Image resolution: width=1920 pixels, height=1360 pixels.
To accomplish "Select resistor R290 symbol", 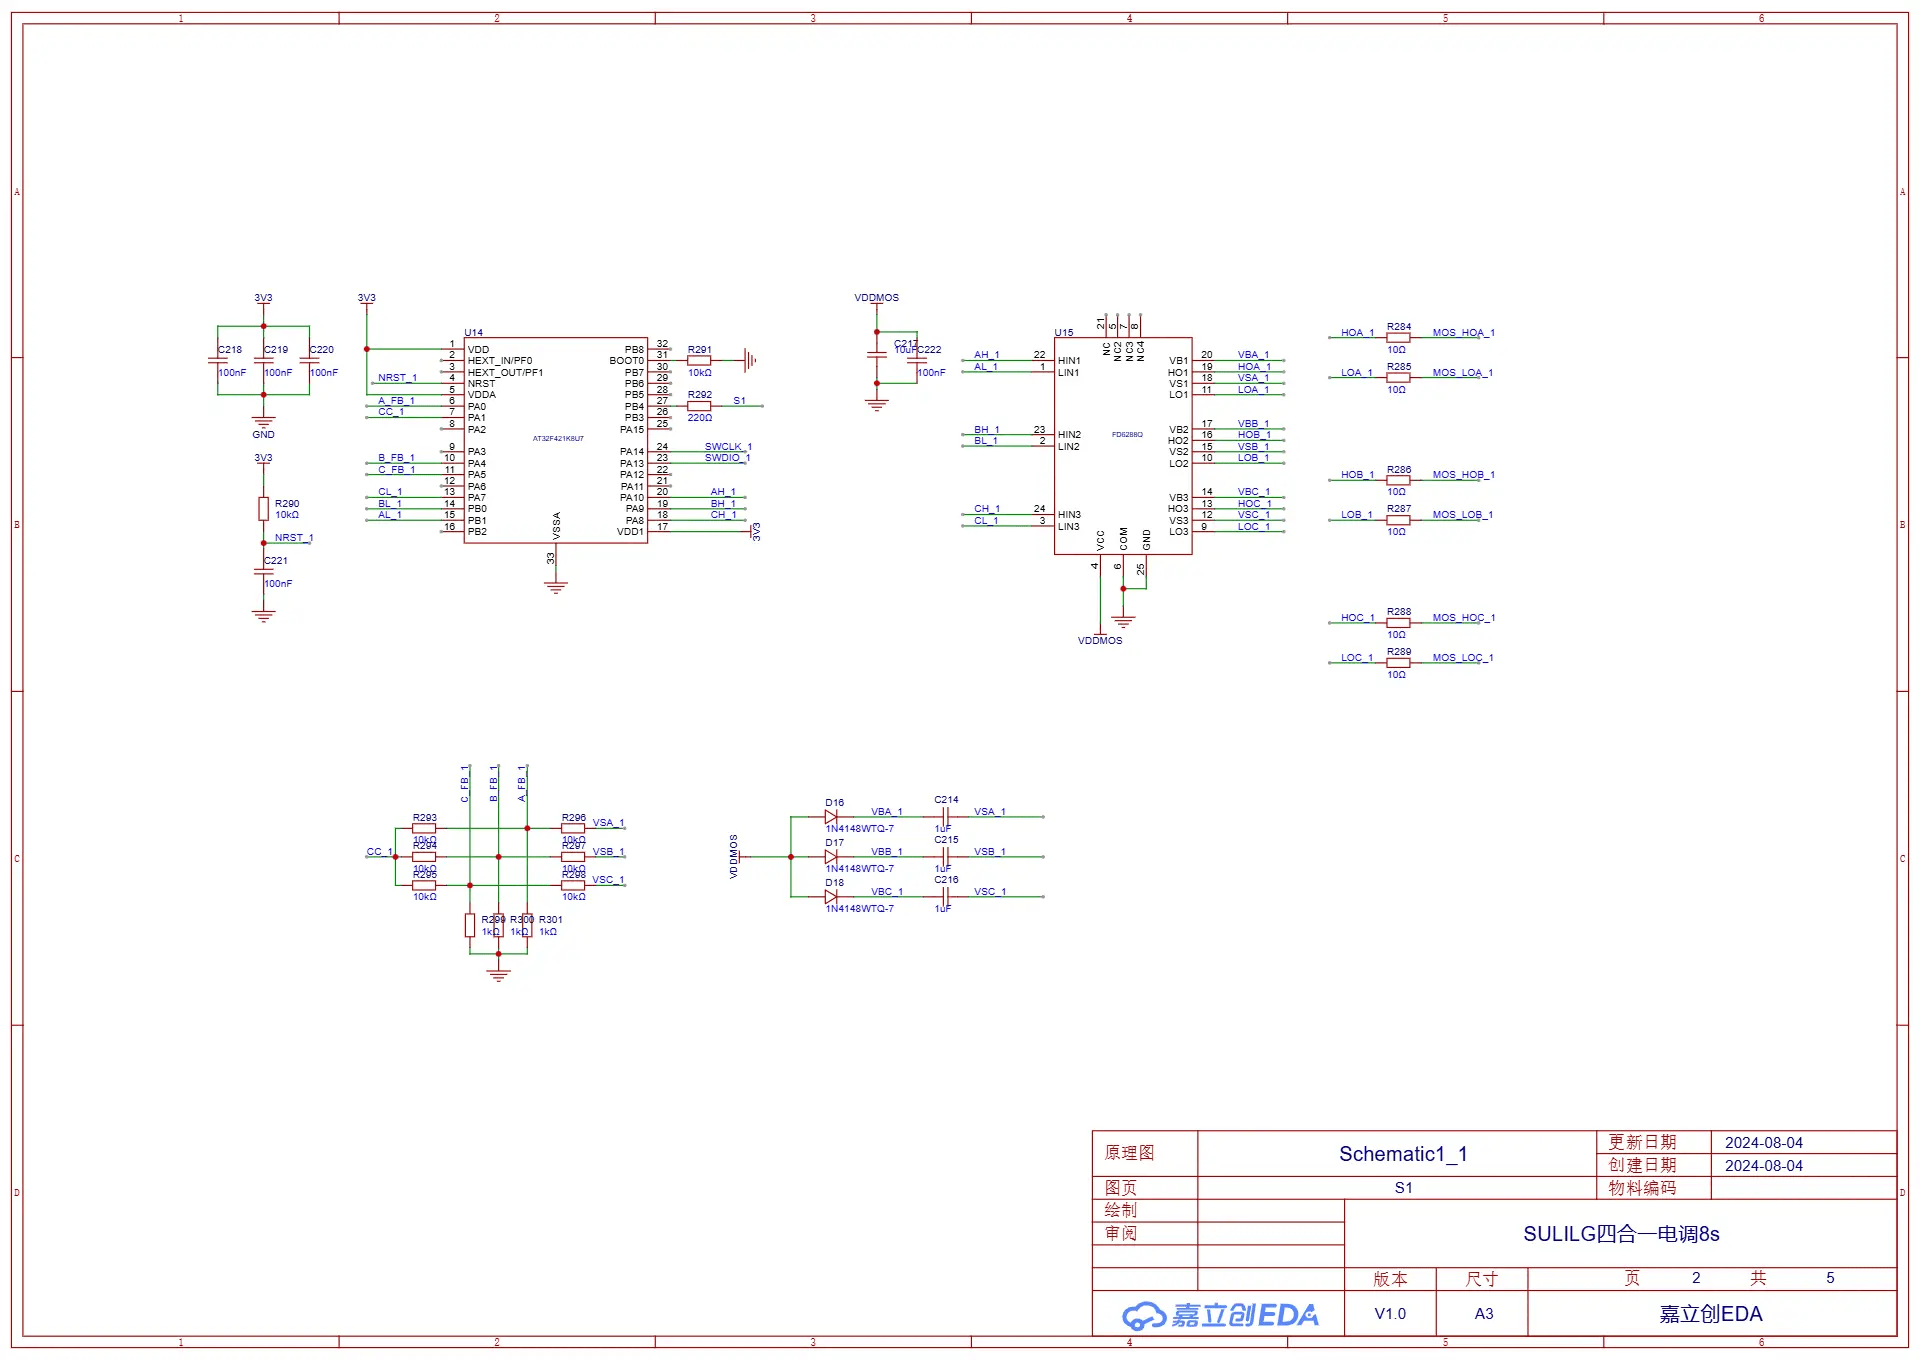I will (264, 509).
